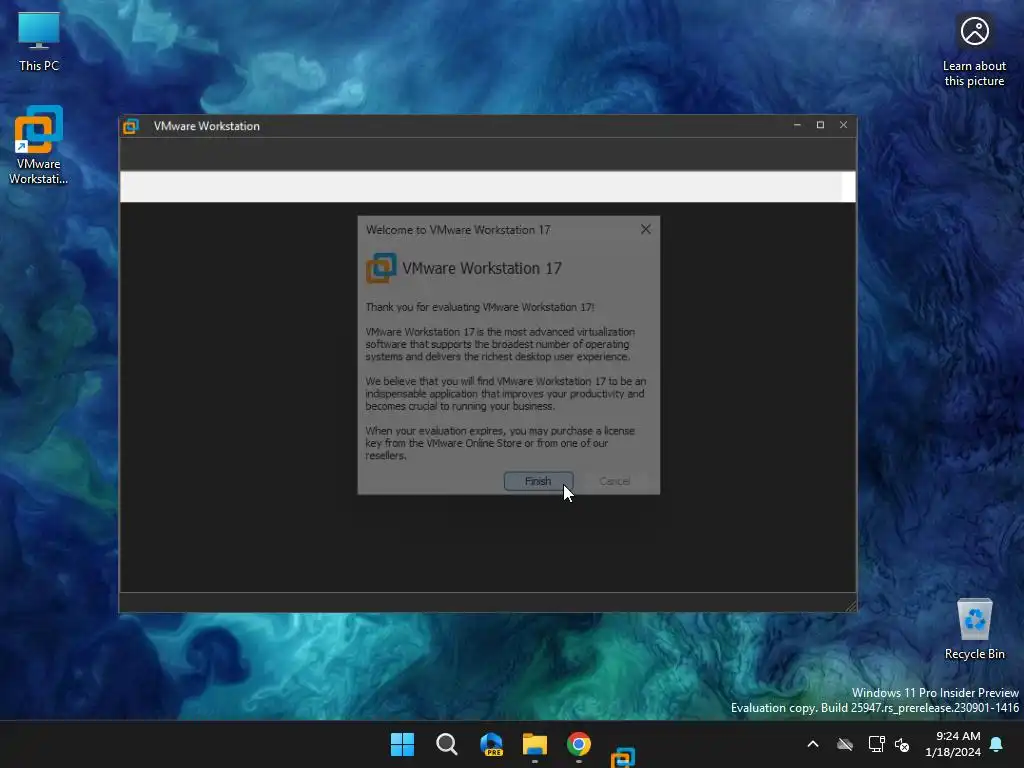Click the network display tray icon

point(876,744)
